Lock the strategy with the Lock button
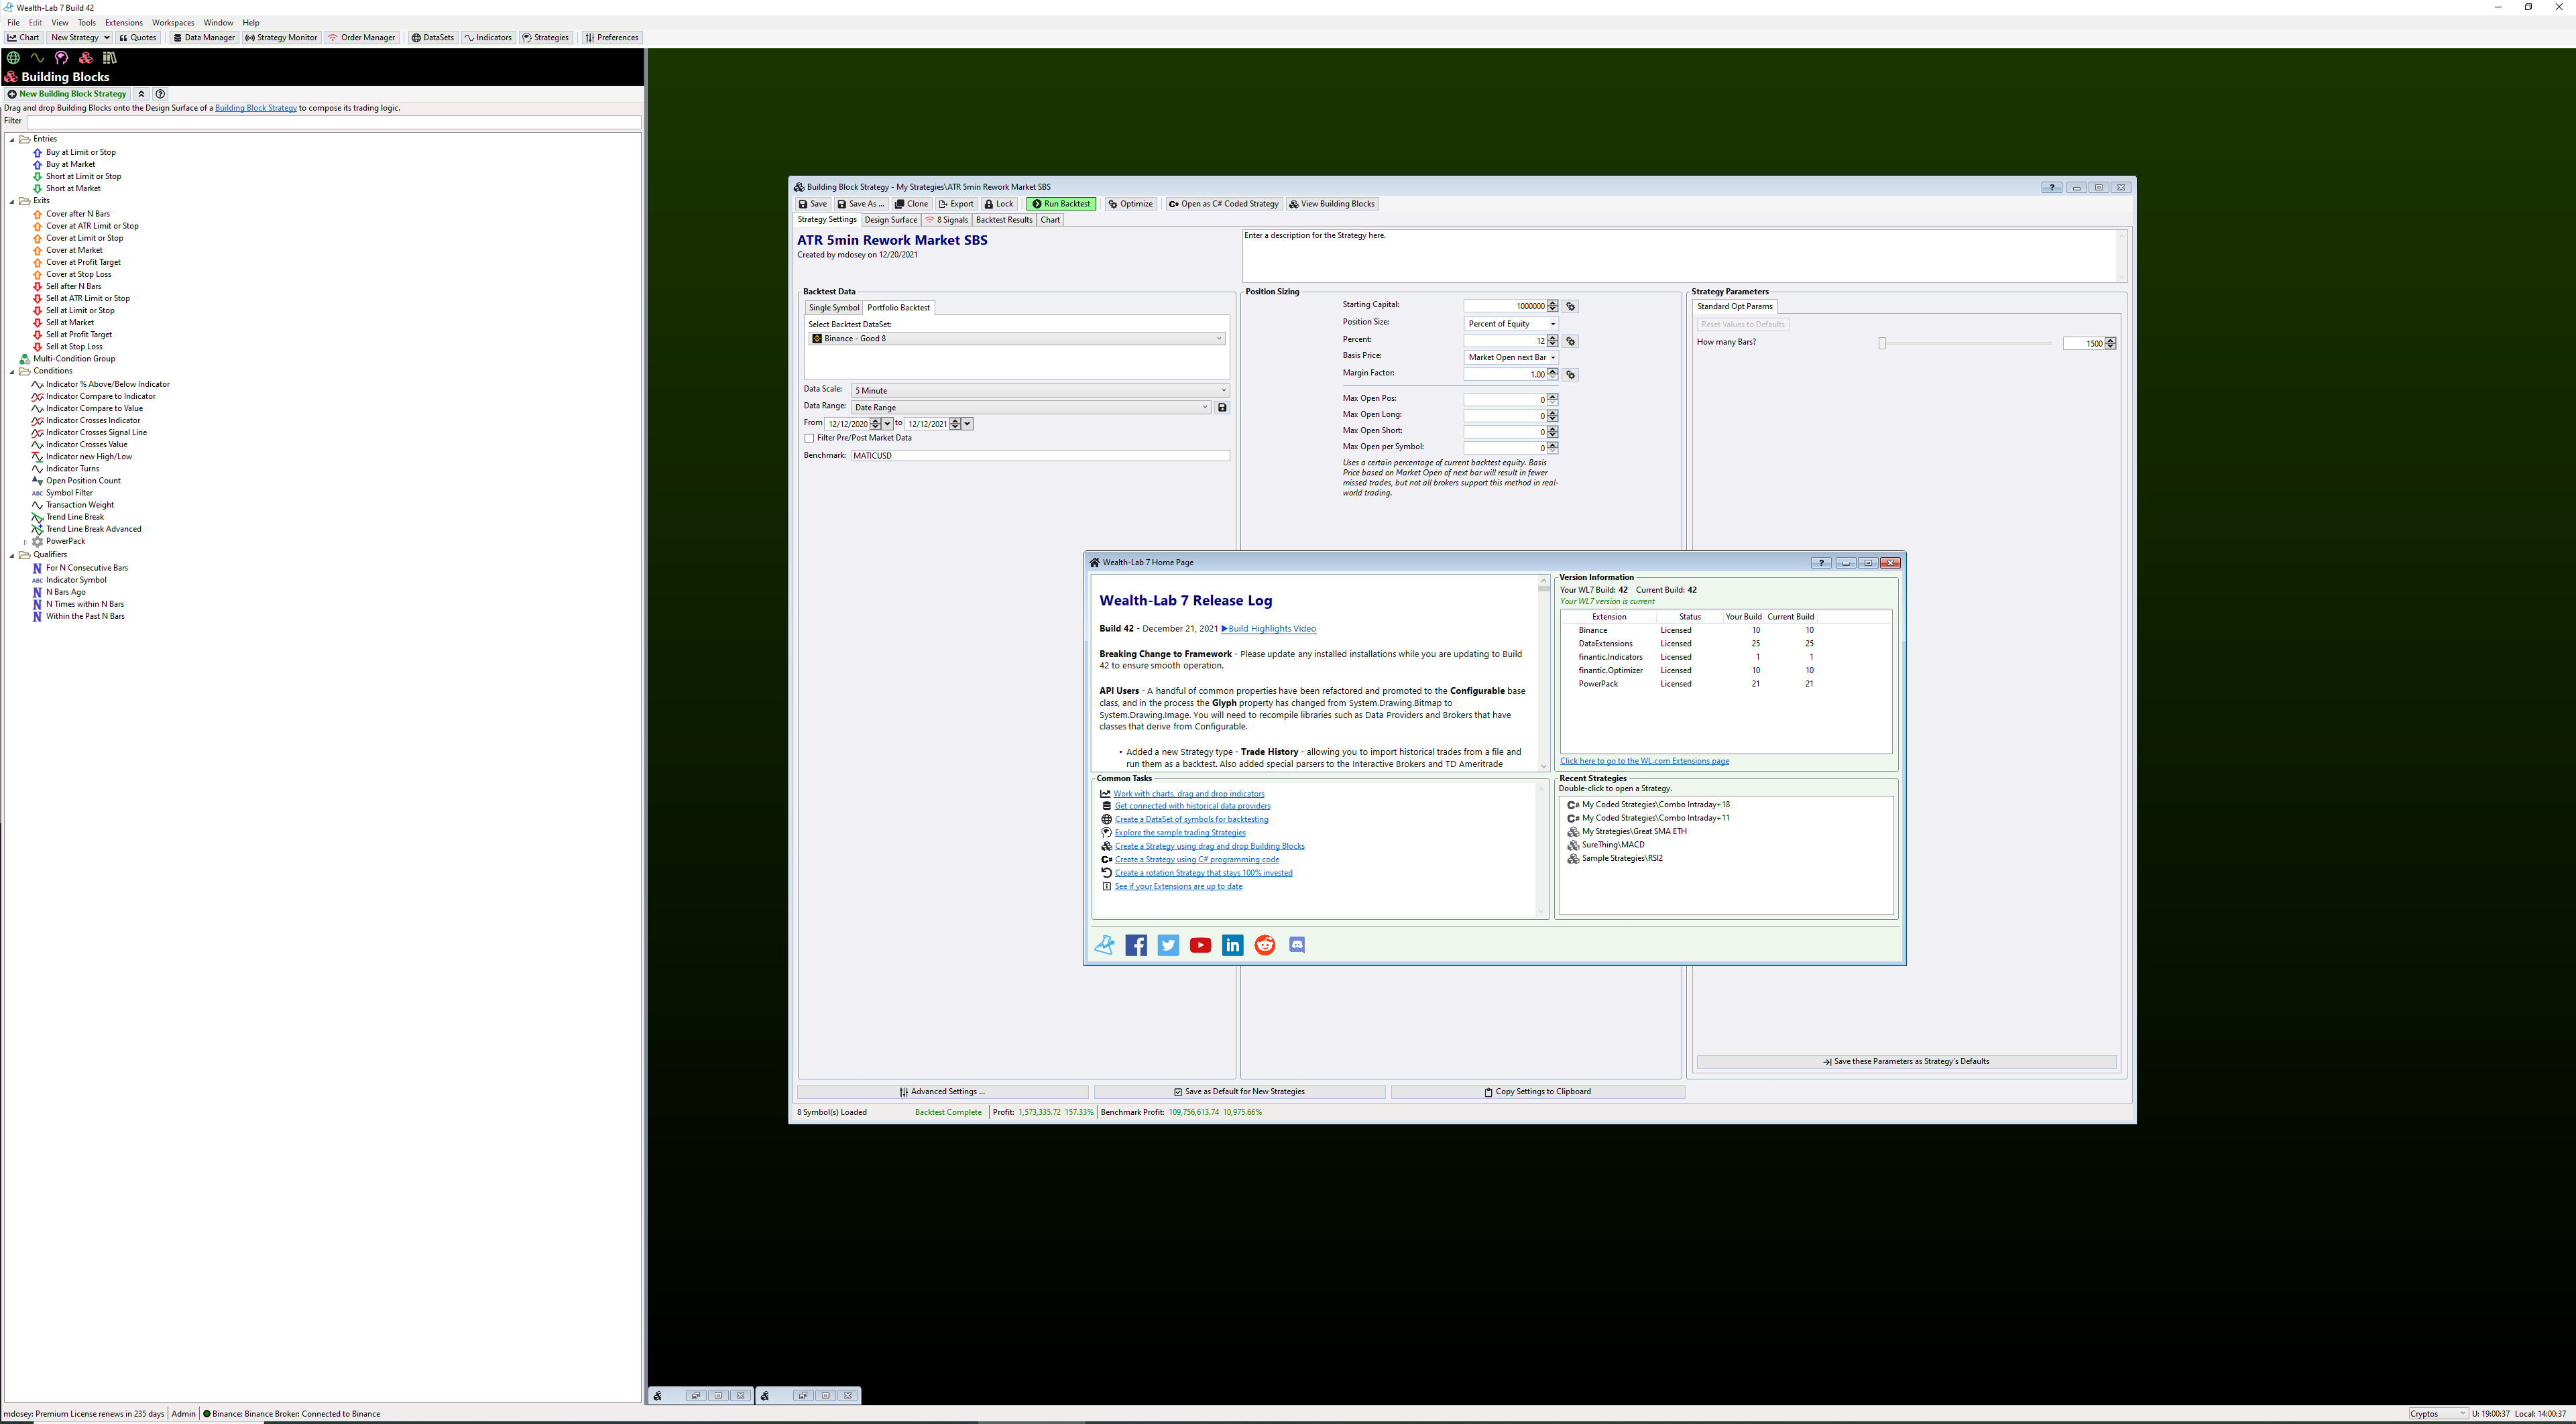2576x1424 pixels. click(x=999, y=204)
